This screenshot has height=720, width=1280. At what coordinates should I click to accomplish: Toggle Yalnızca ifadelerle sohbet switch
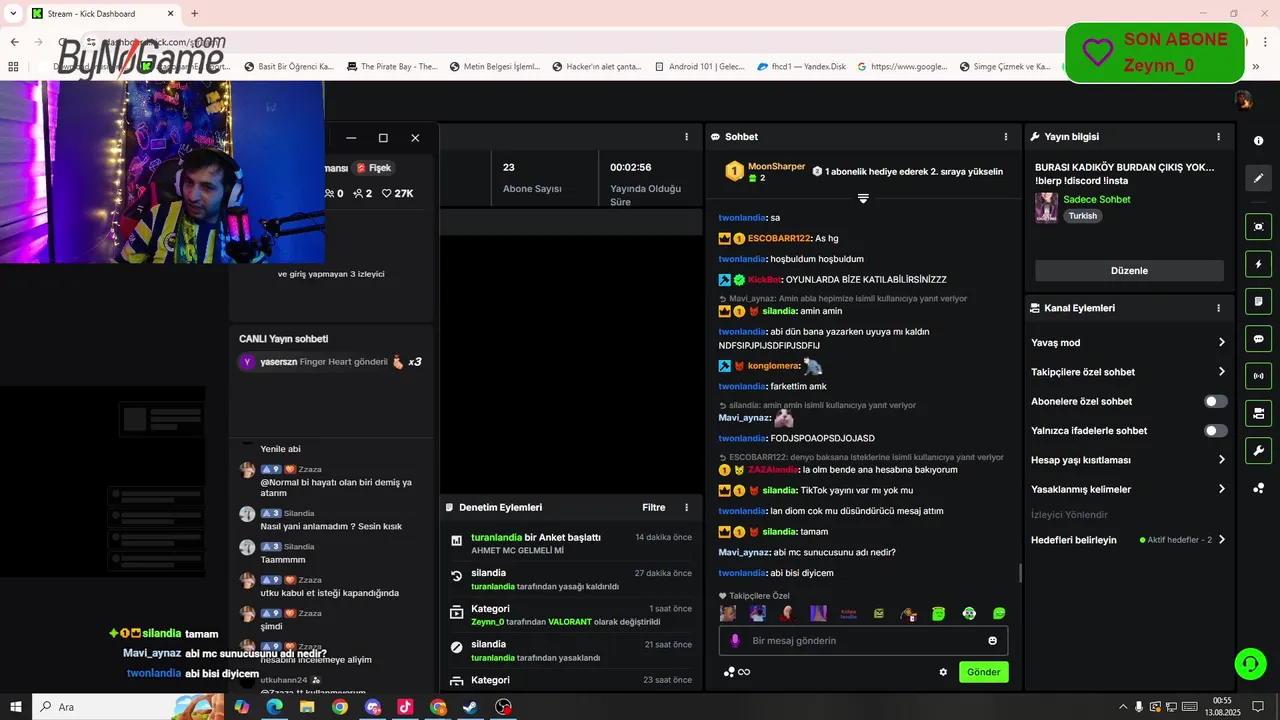[1216, 431]
